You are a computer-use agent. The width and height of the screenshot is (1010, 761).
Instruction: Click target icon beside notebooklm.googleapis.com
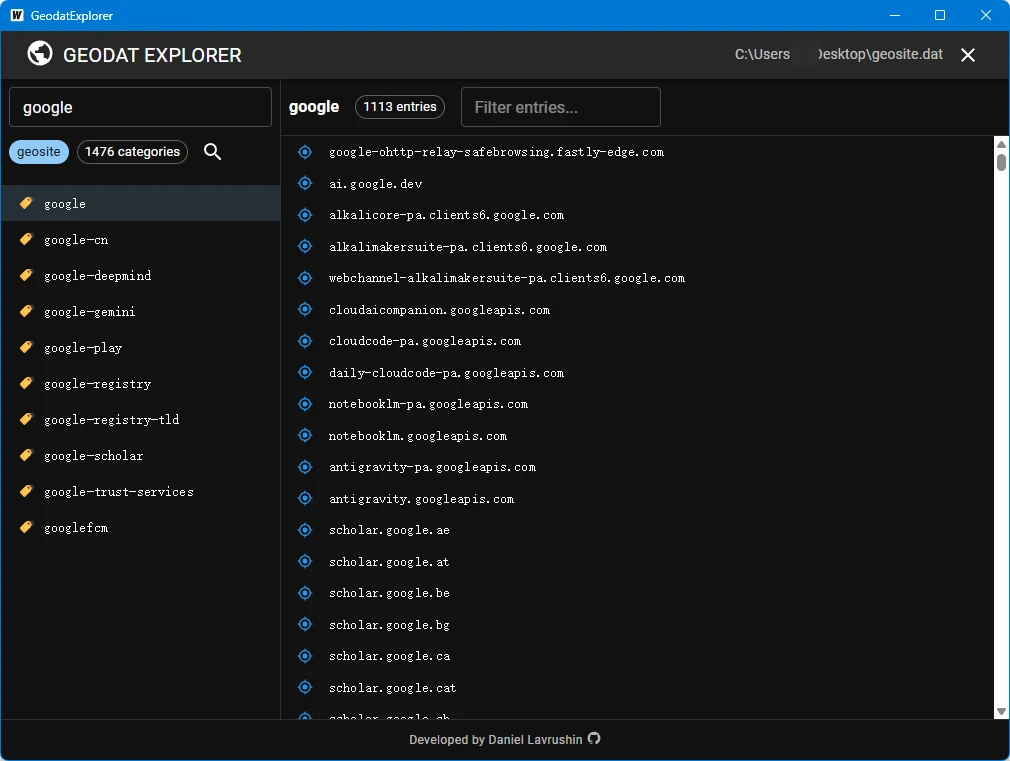(x=305, y=436)
